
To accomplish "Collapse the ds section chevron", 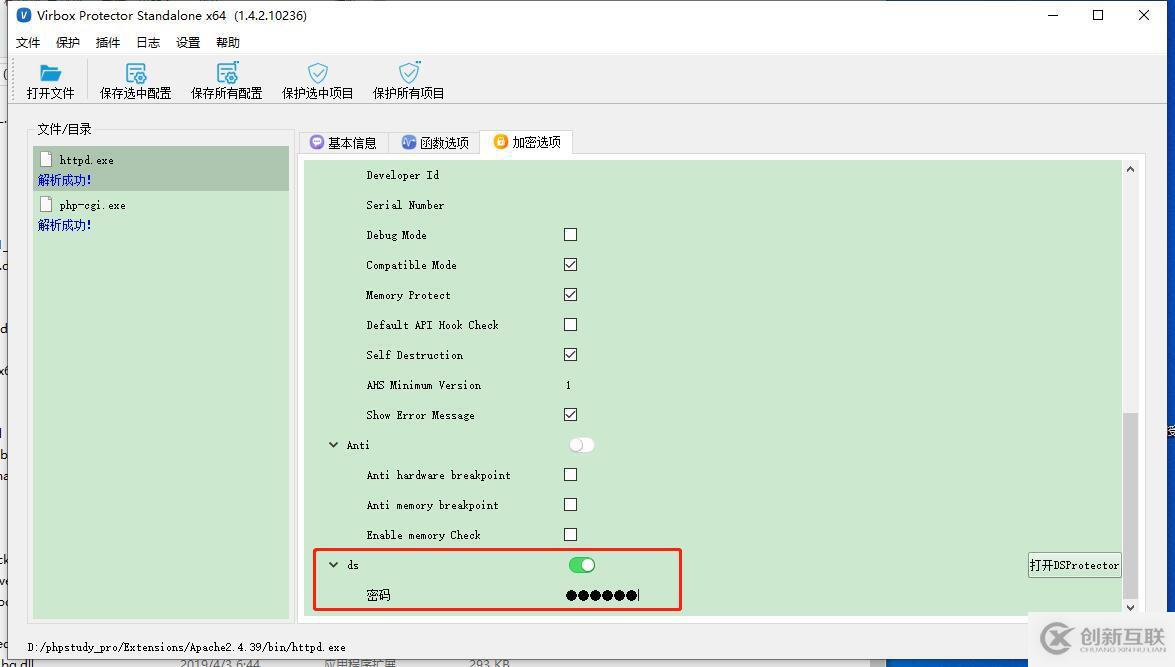I will coord(333,564).
